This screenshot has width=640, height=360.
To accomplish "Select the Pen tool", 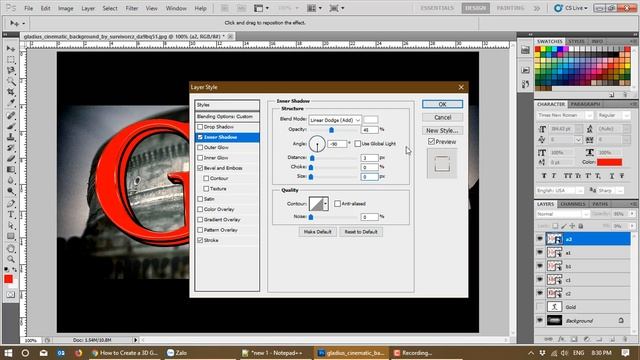I will click(11, 204).
